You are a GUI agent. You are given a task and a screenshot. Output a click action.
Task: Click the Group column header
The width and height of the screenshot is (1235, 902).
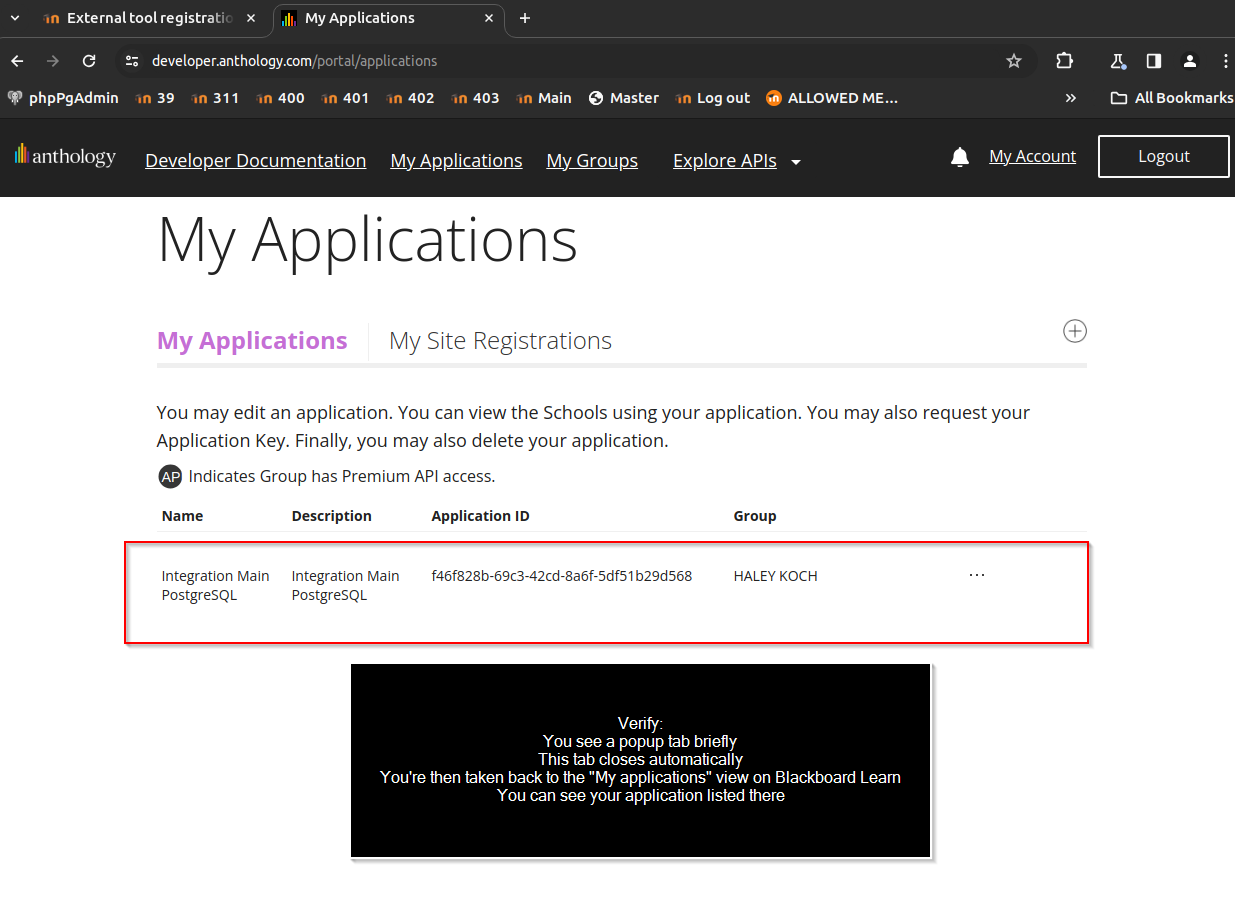point(755,516)
